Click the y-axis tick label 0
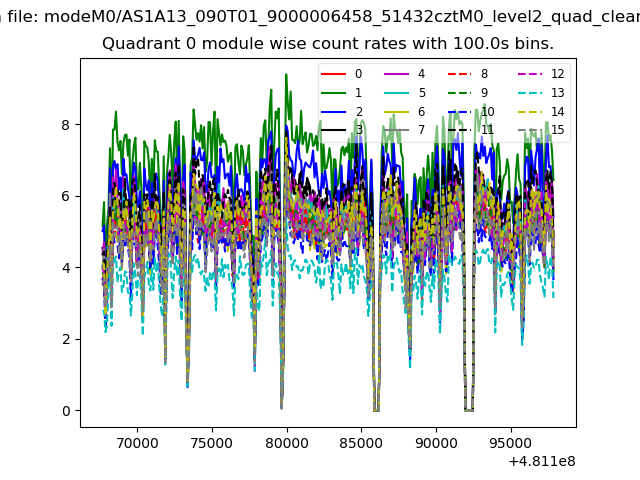Image resolution: width=640 pixels, height=480 pixels. 63,411
